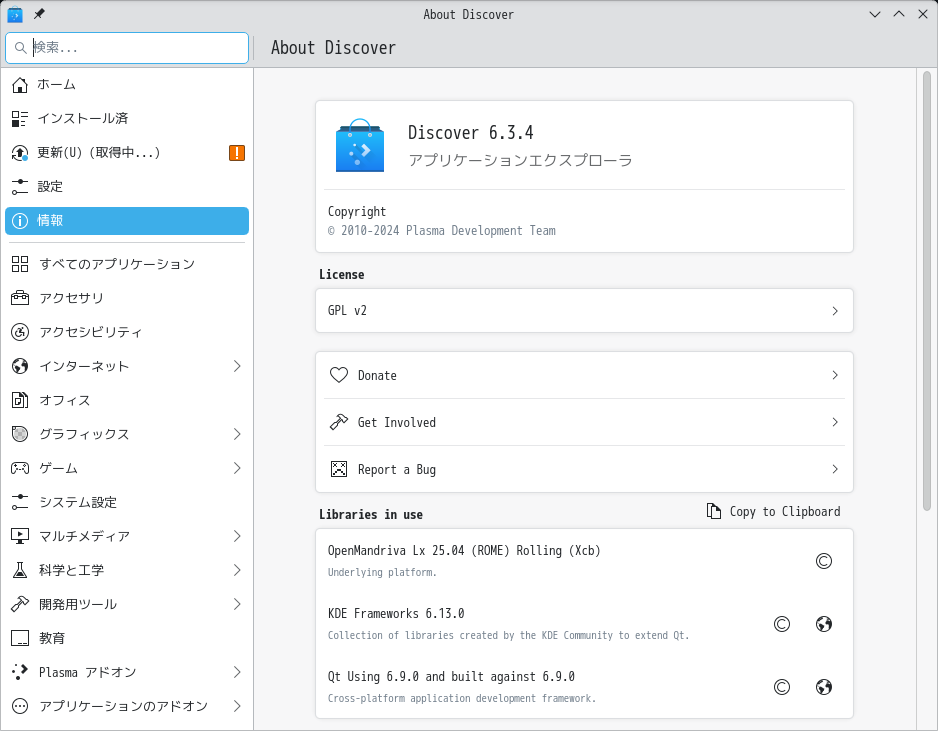Click the vertical scrollbar of the About page
938x731 pixels.
click(x=927, y=291)
